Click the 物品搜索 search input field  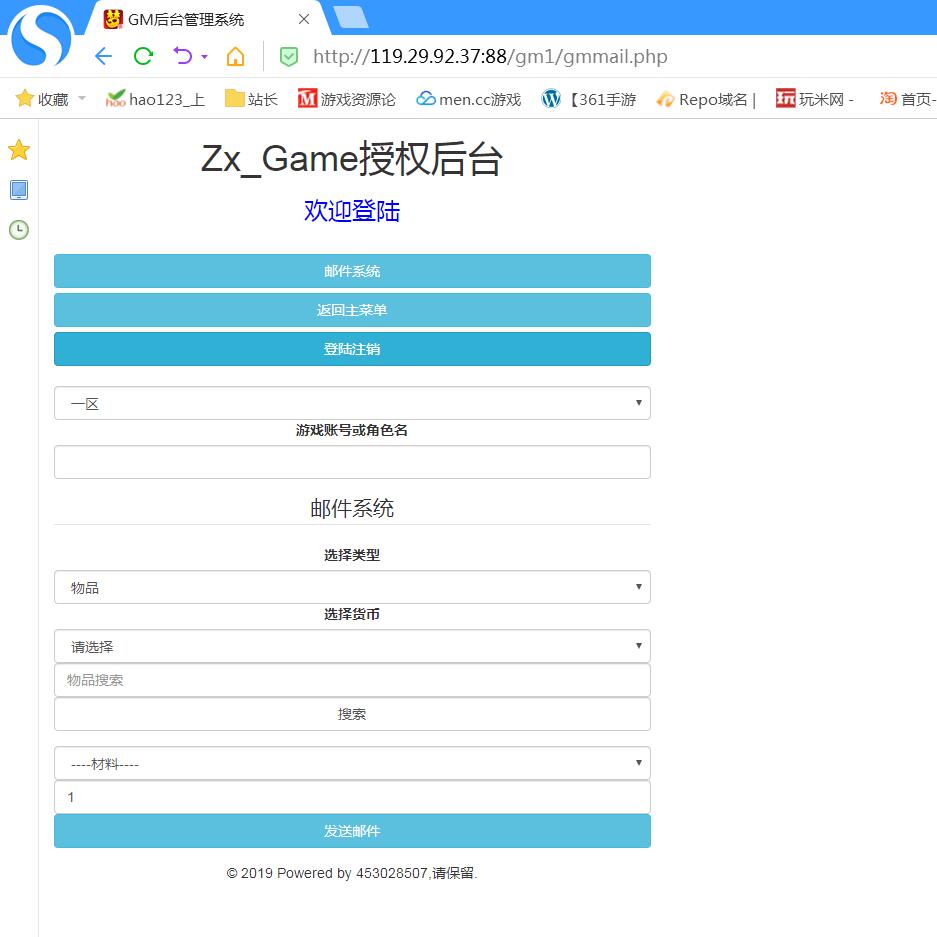(352, 680)
